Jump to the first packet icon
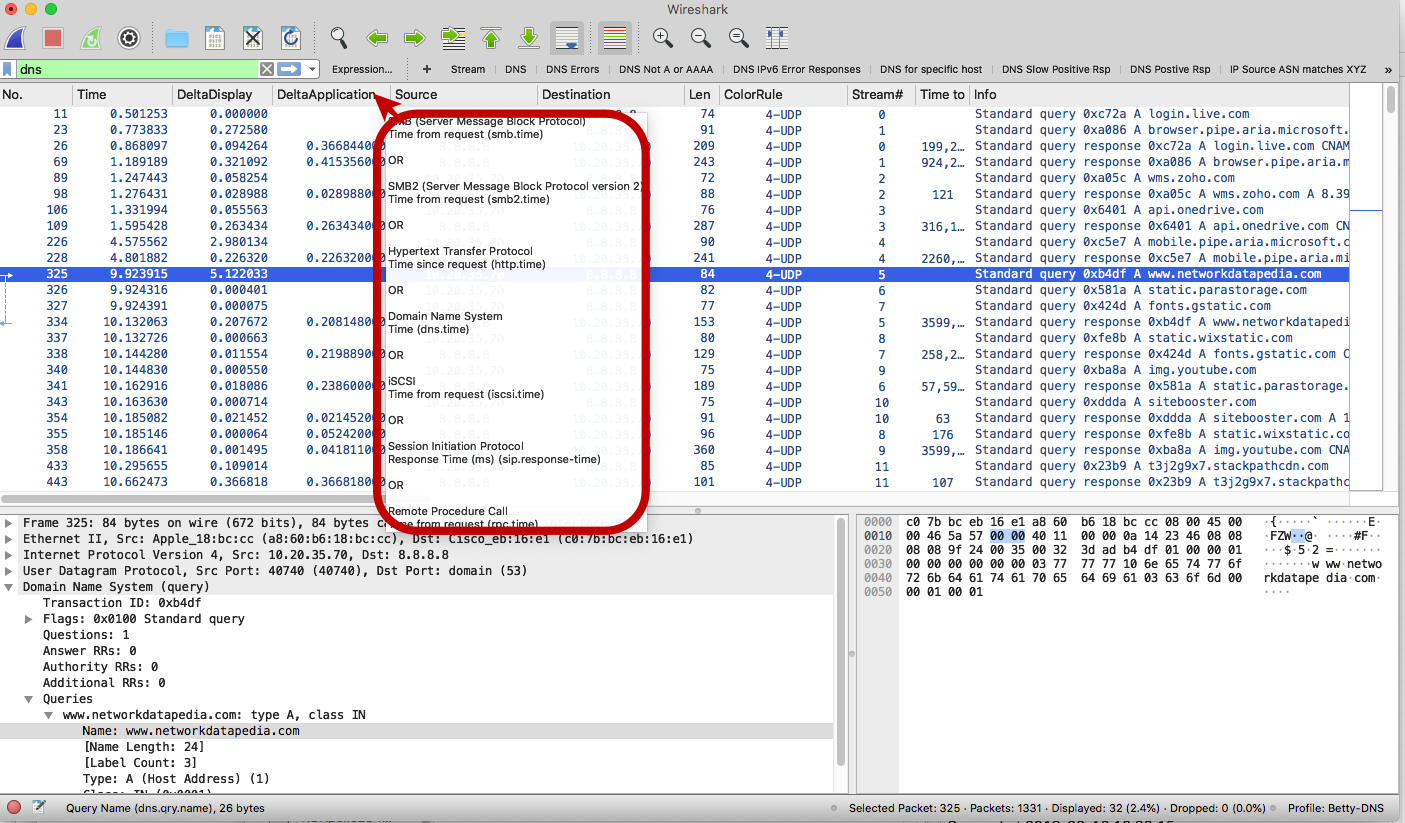The height and width of the screenshot is (823, 1405). coord(491,38)
